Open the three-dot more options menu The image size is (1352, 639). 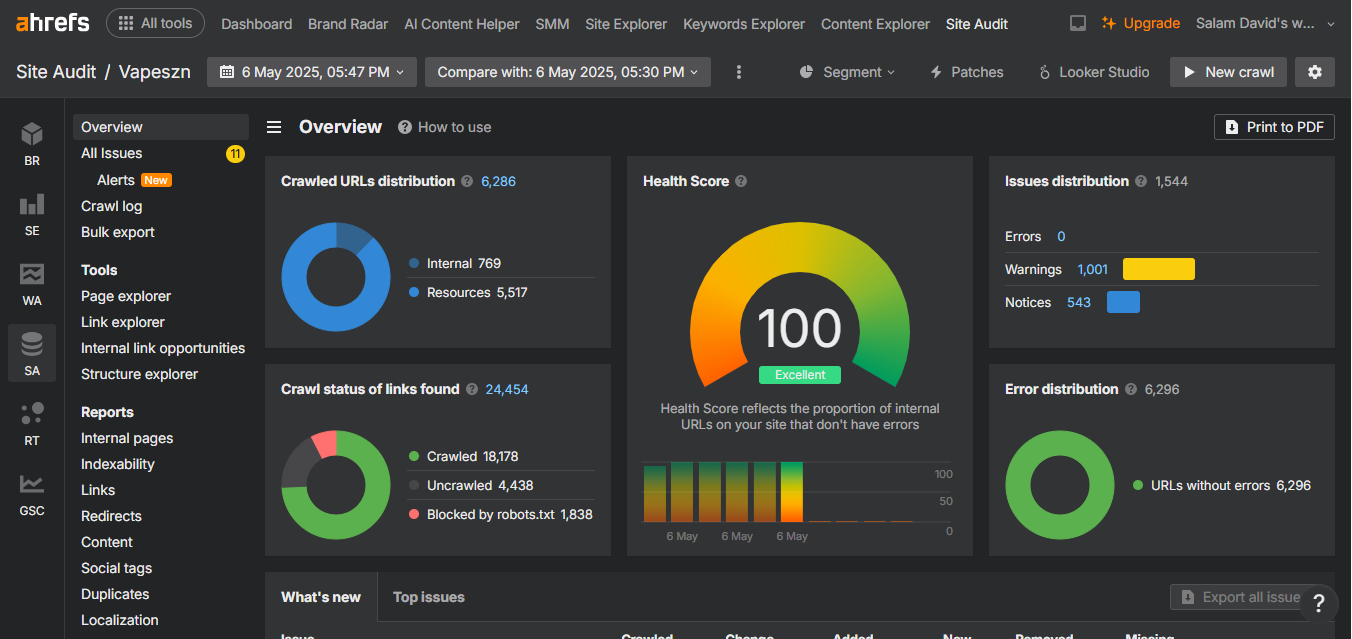tap(739, 72)
